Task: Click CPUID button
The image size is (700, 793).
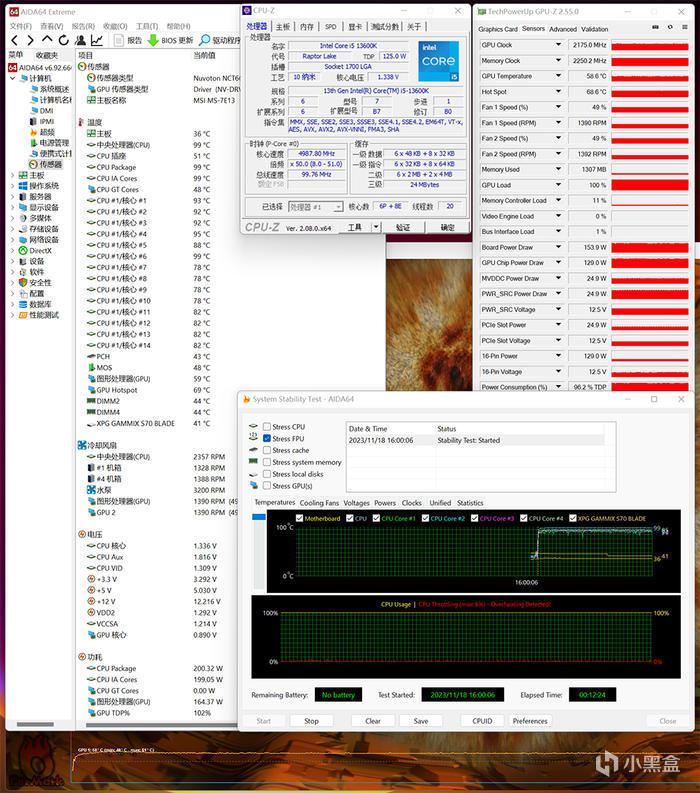Action: 482,721
